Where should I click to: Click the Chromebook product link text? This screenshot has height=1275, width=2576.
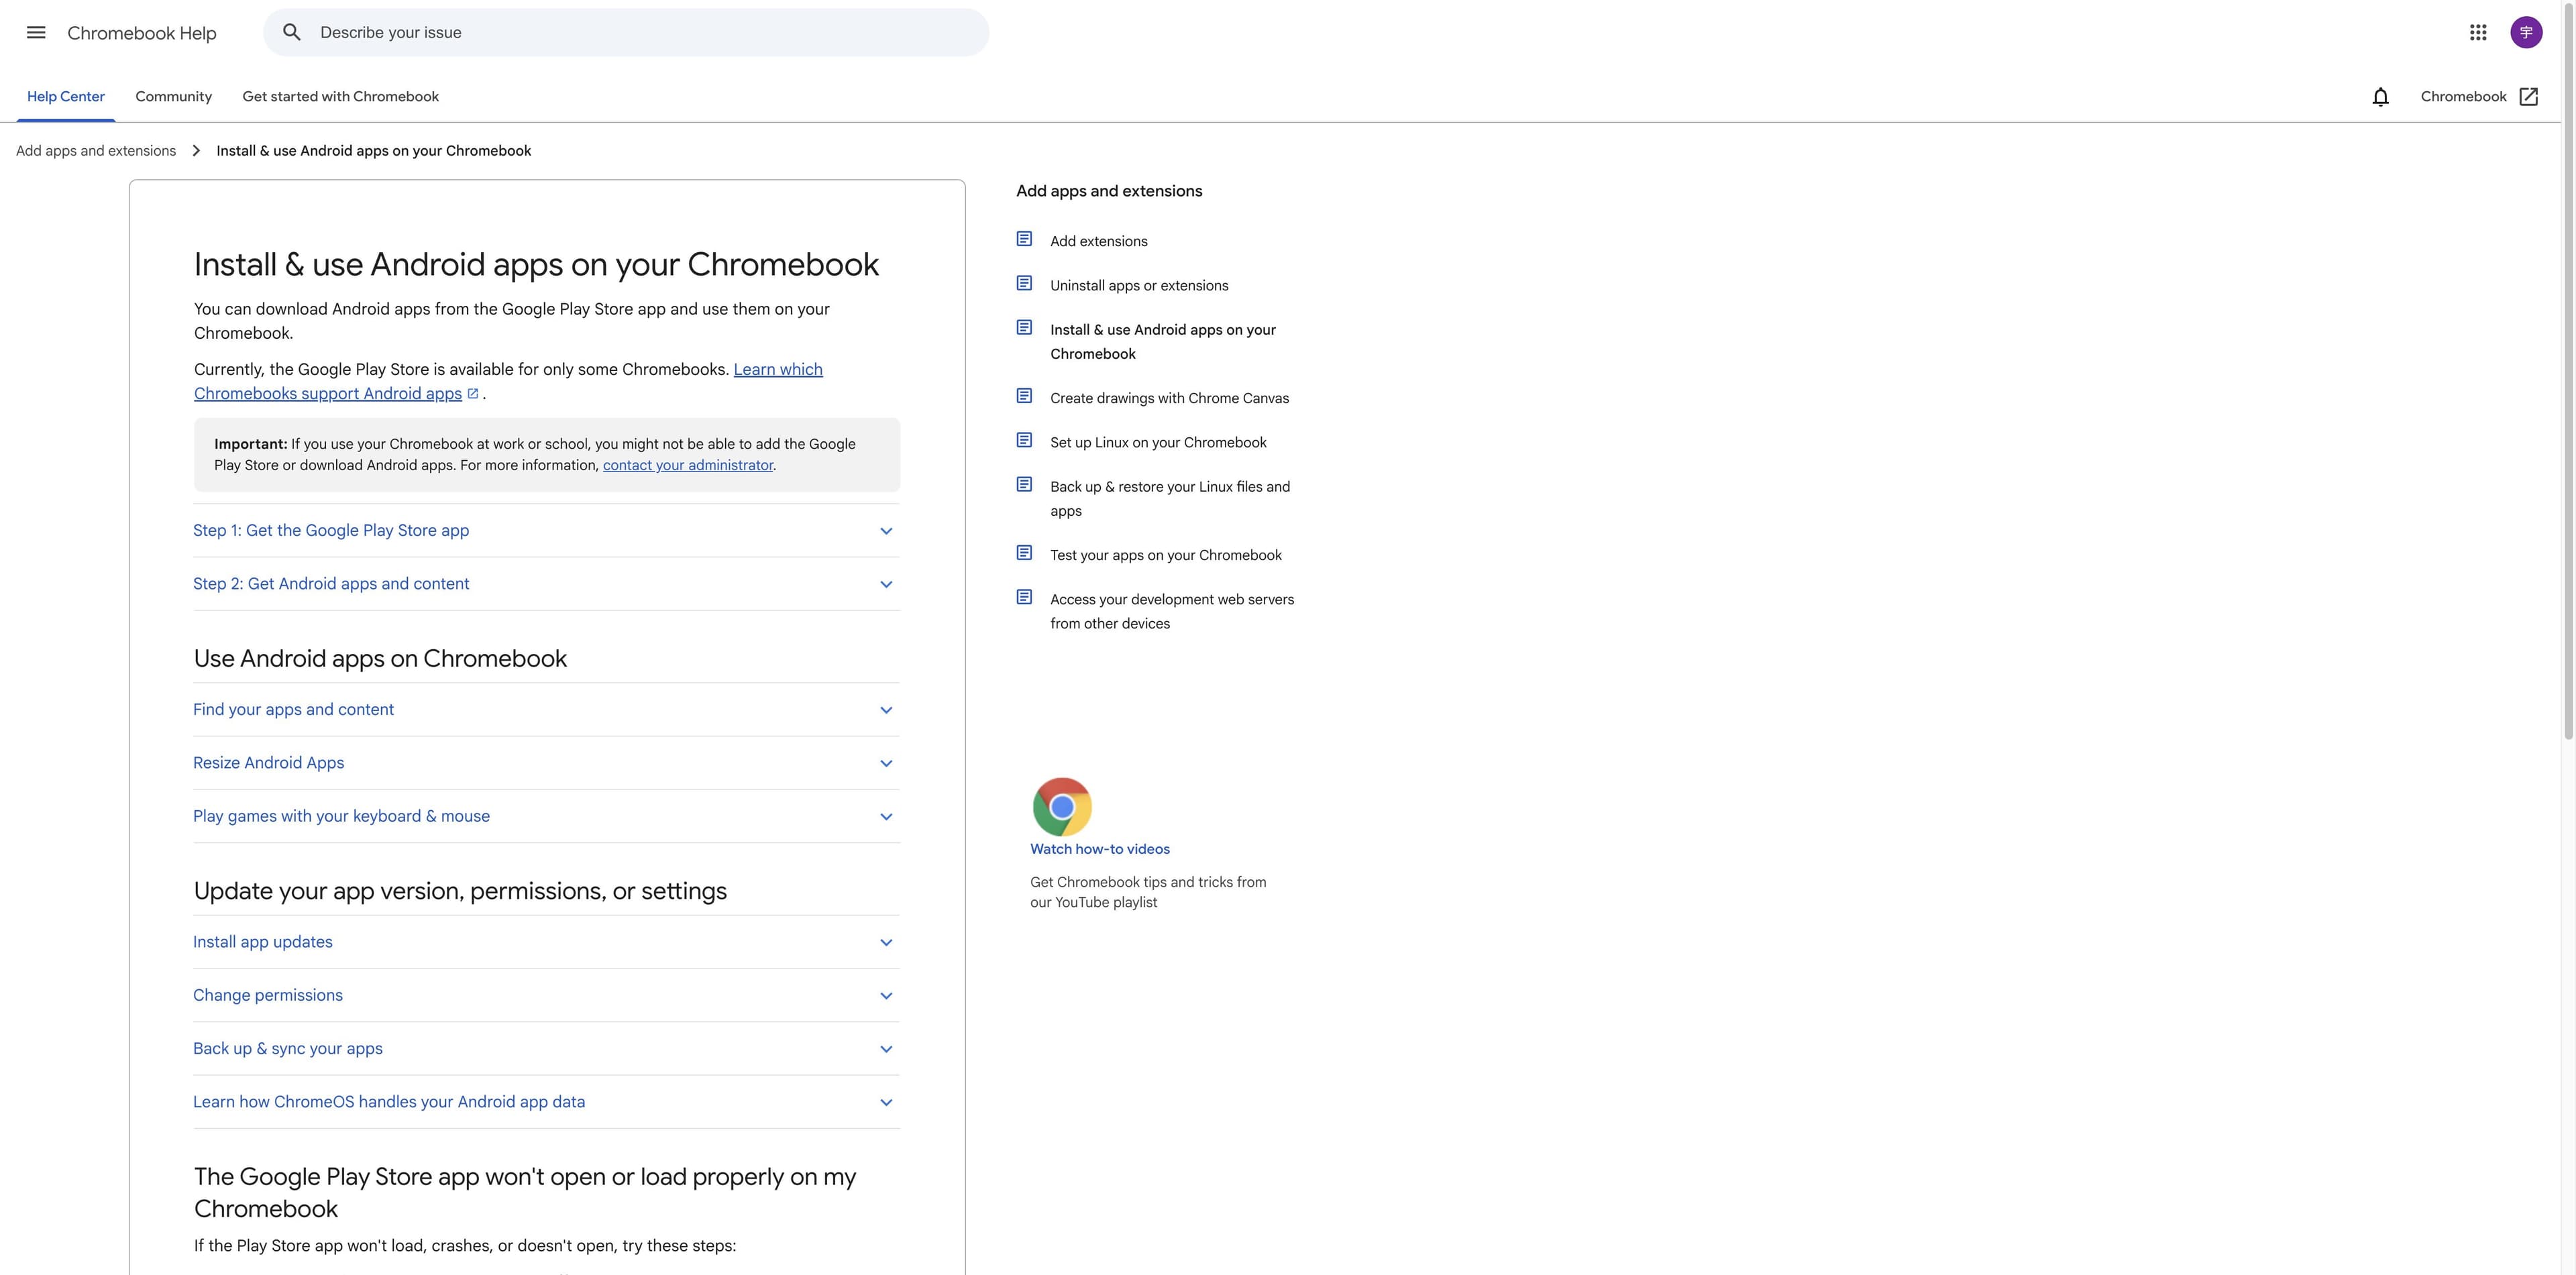[2463, 96]
